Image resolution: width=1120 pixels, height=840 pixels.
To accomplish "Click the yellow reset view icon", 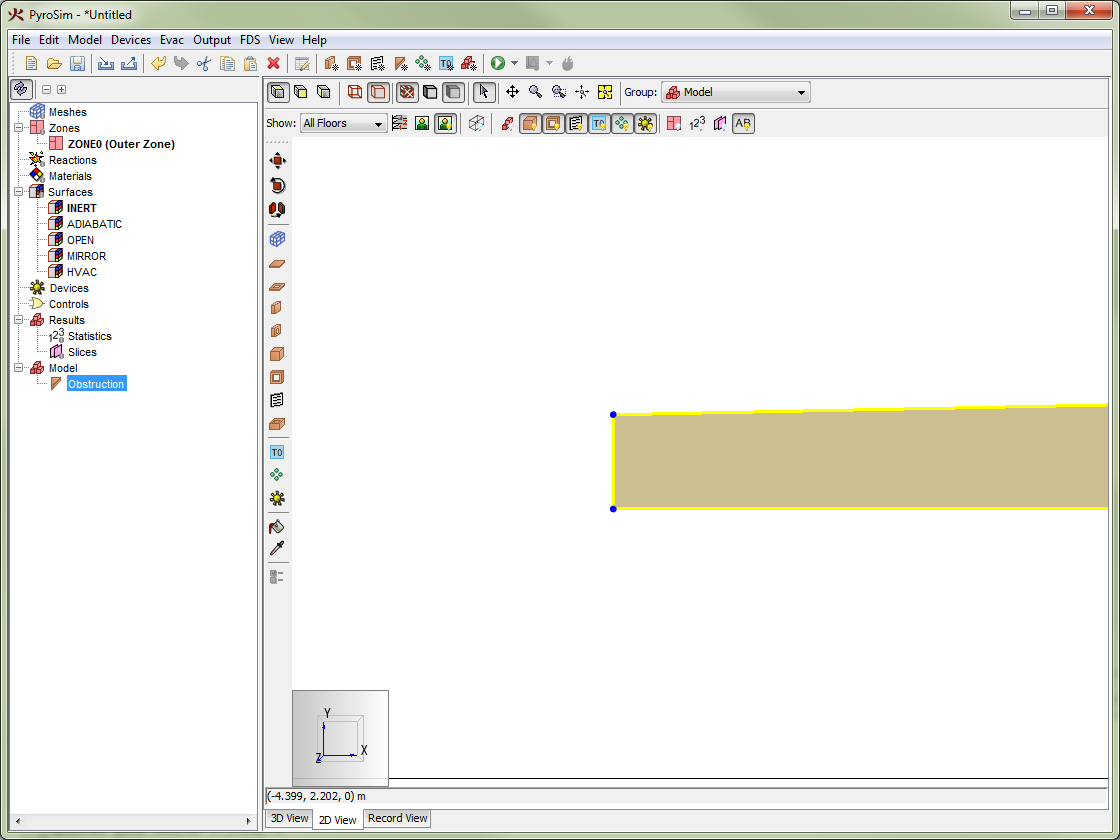I will coord(605,92).
